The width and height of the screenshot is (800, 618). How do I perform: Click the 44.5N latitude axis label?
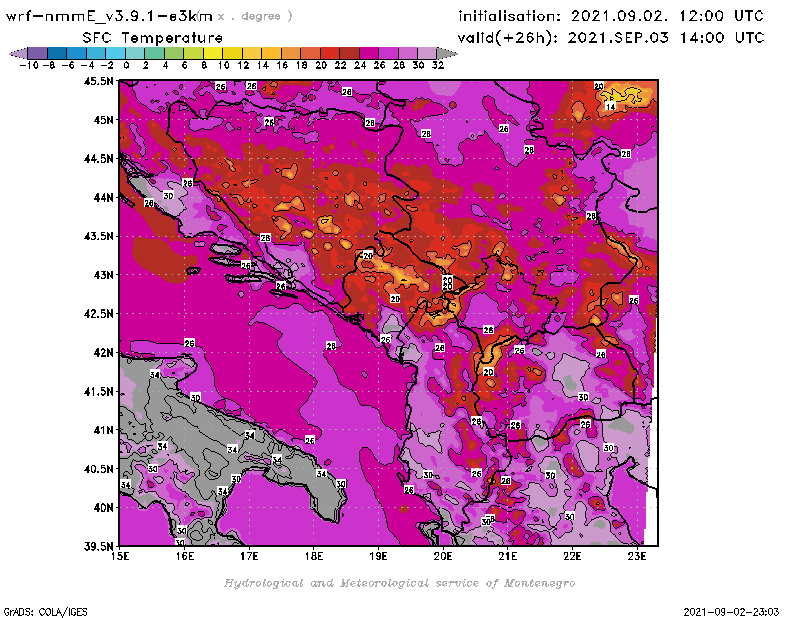pyautogui.click(x=98, y=159)
